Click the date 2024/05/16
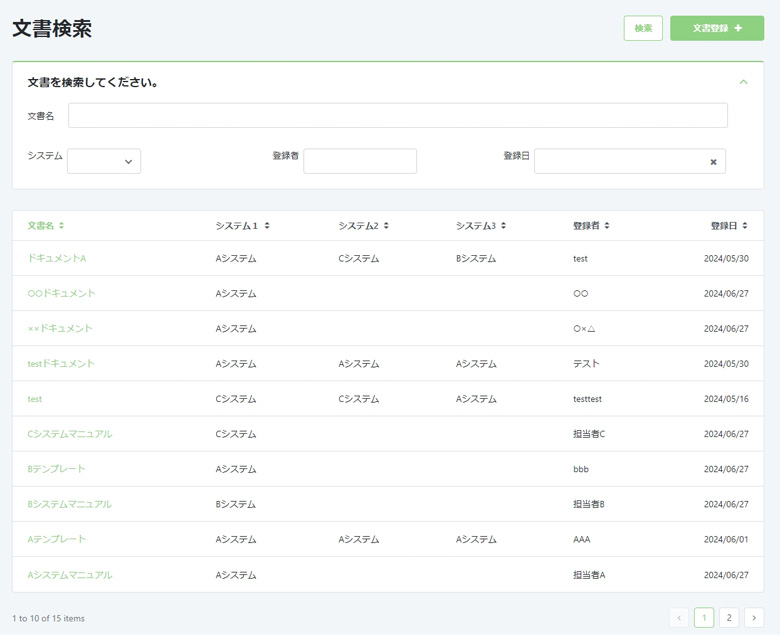780x635 pixels. [726, 399]
